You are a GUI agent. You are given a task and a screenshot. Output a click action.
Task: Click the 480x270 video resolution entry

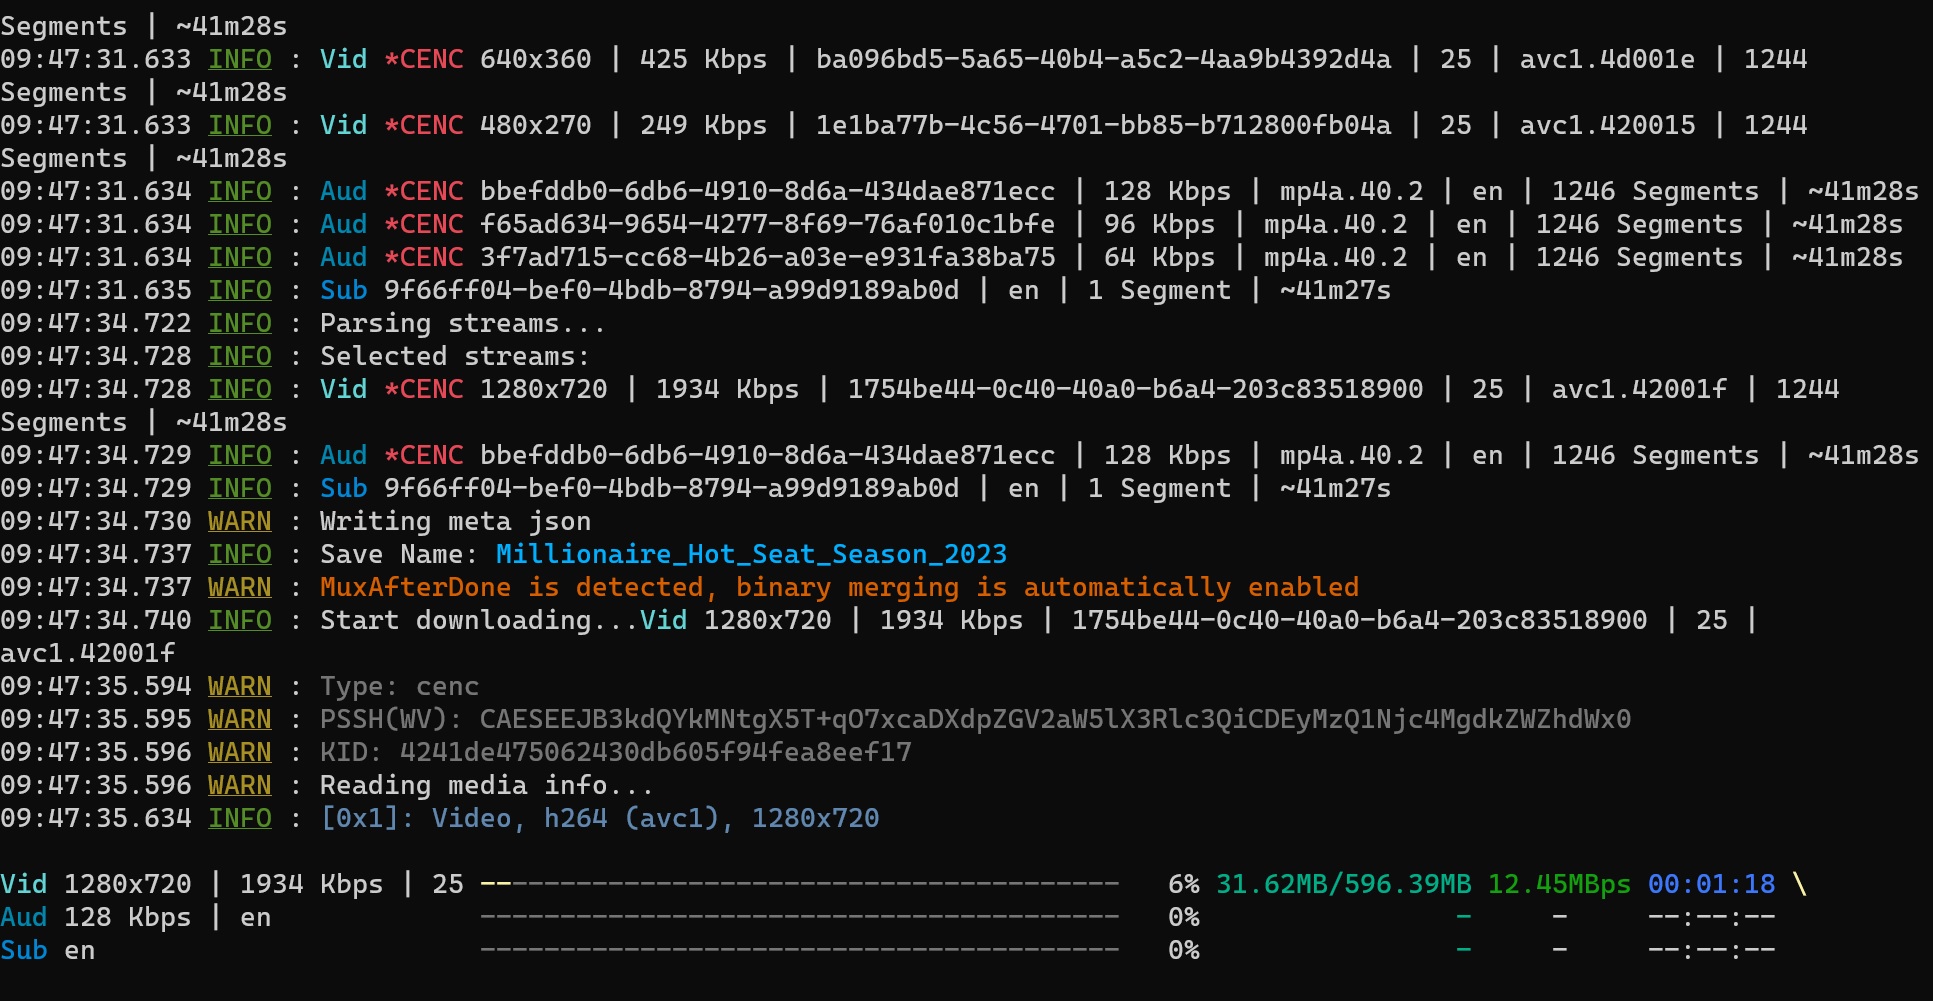tap(535, 125)
